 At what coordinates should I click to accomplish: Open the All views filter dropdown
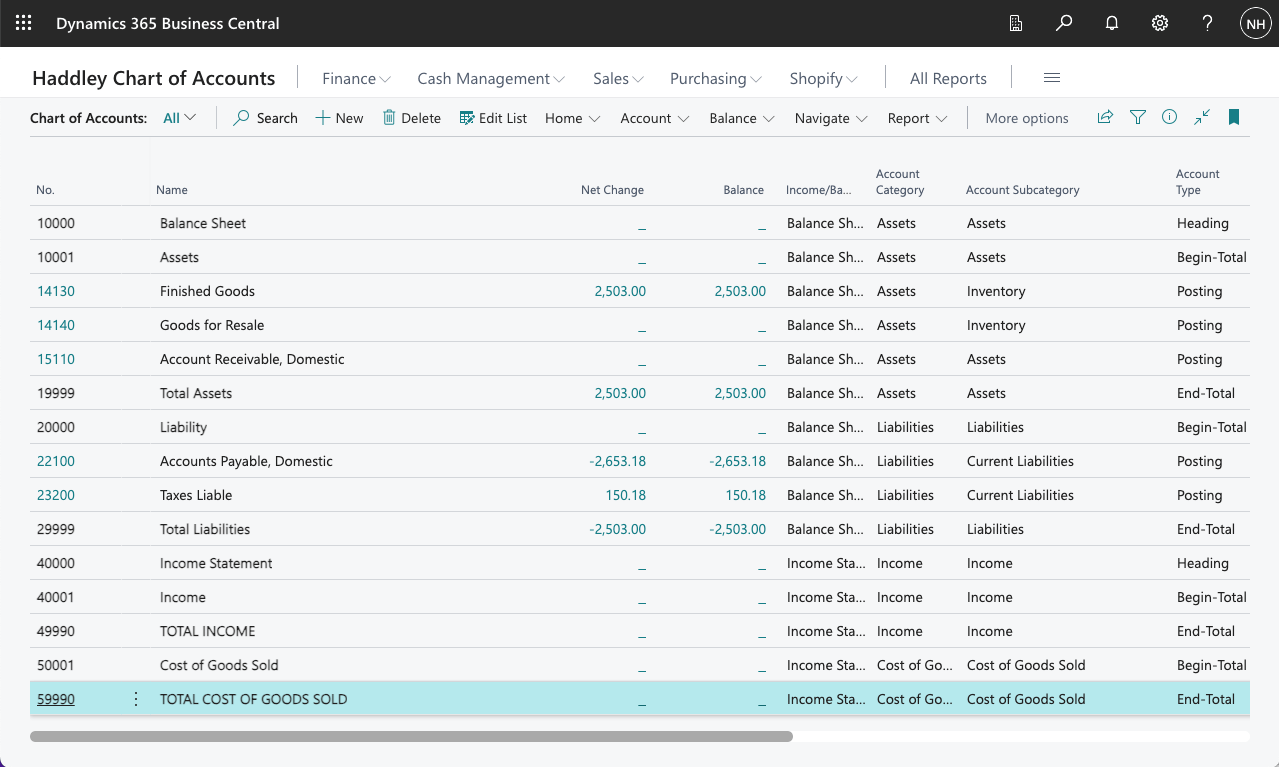pos(180,118)
